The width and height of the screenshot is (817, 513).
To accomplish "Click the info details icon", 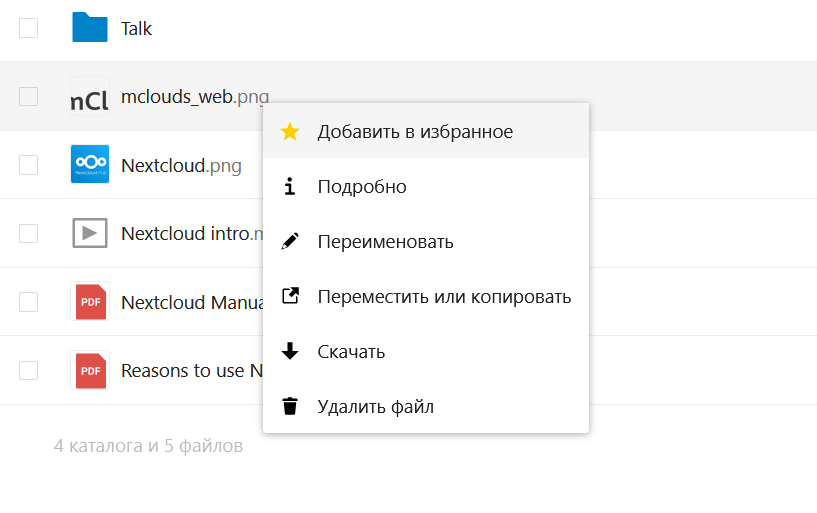I will click(290, 186).
